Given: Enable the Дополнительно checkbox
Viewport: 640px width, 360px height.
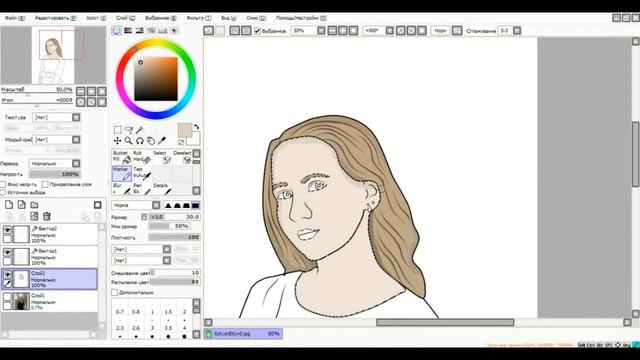Looking at the screenshot, I should click(x=115, y=292).
